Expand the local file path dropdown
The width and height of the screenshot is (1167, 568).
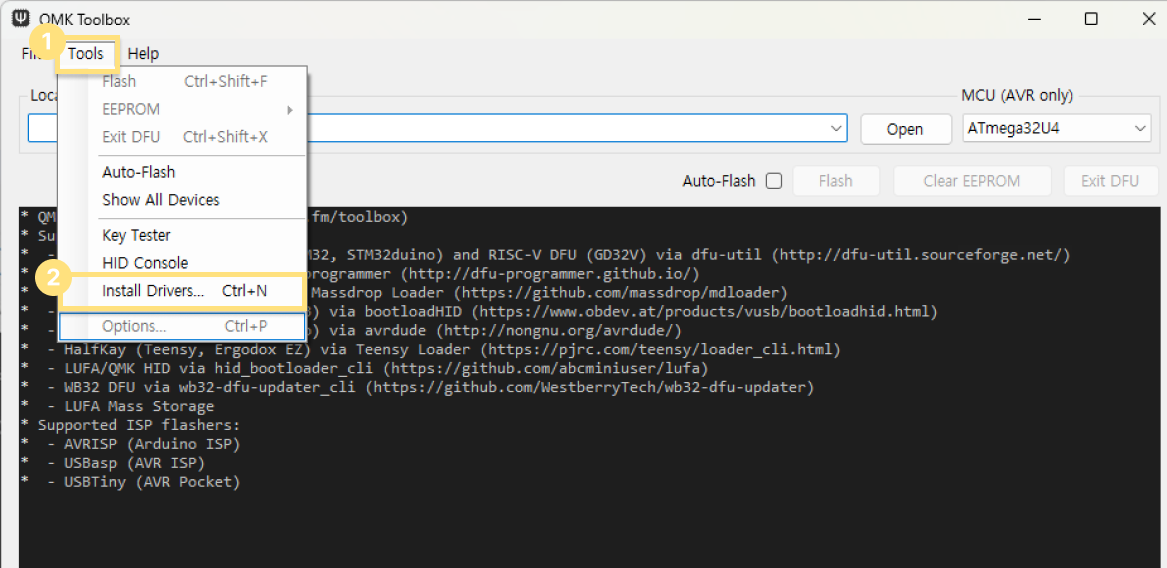click(x=836, y=129)
